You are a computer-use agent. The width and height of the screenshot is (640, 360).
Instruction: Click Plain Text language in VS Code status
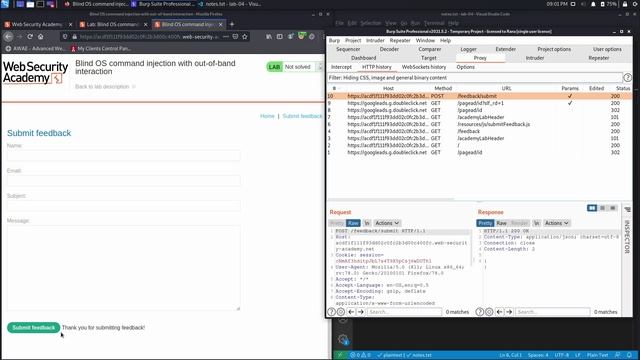click(598, 355)
